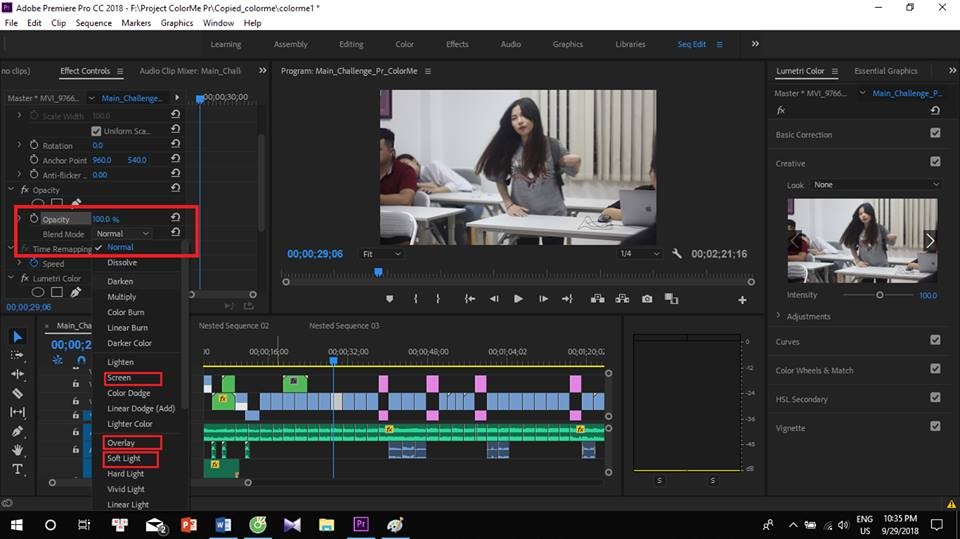Step back one frame
The width and height of the screenshot is (960, 539).
point(494,299)
